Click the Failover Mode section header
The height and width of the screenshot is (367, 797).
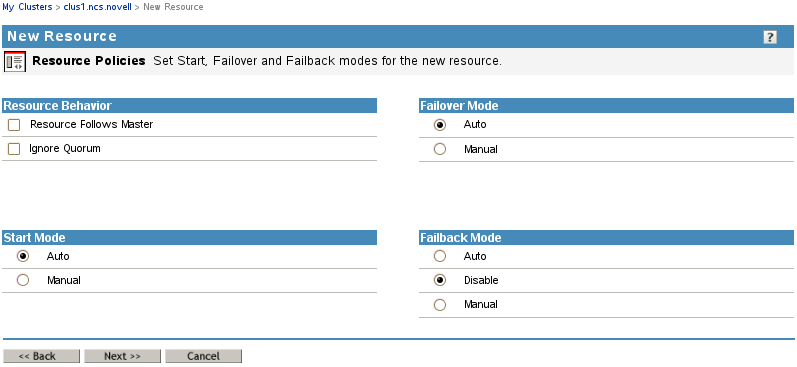(606, 106)
